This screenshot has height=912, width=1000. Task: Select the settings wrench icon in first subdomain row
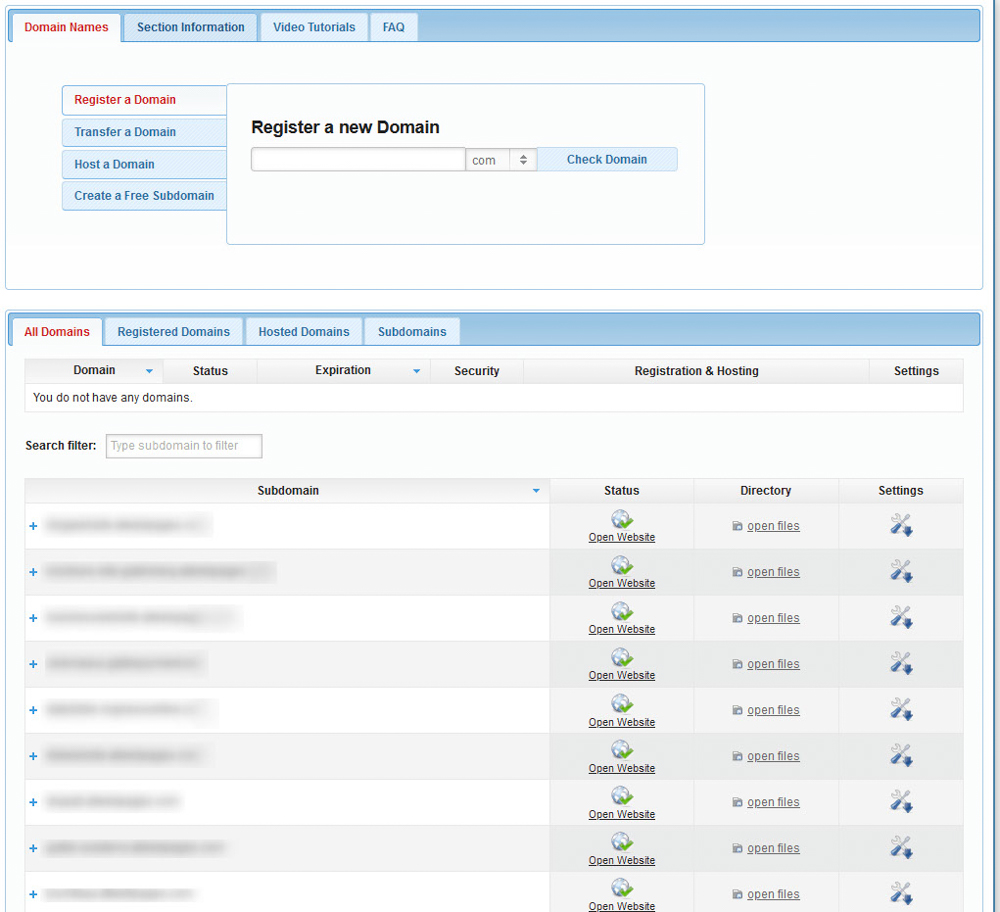tap(900, 524)
